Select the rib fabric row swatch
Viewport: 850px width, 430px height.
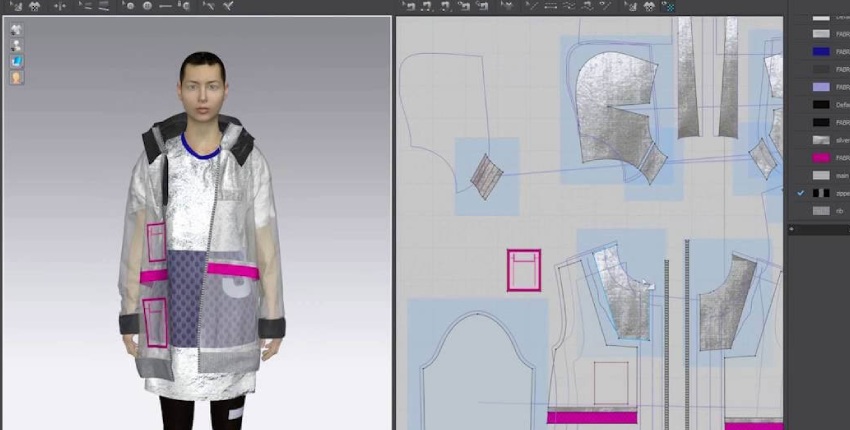point(821,210)
